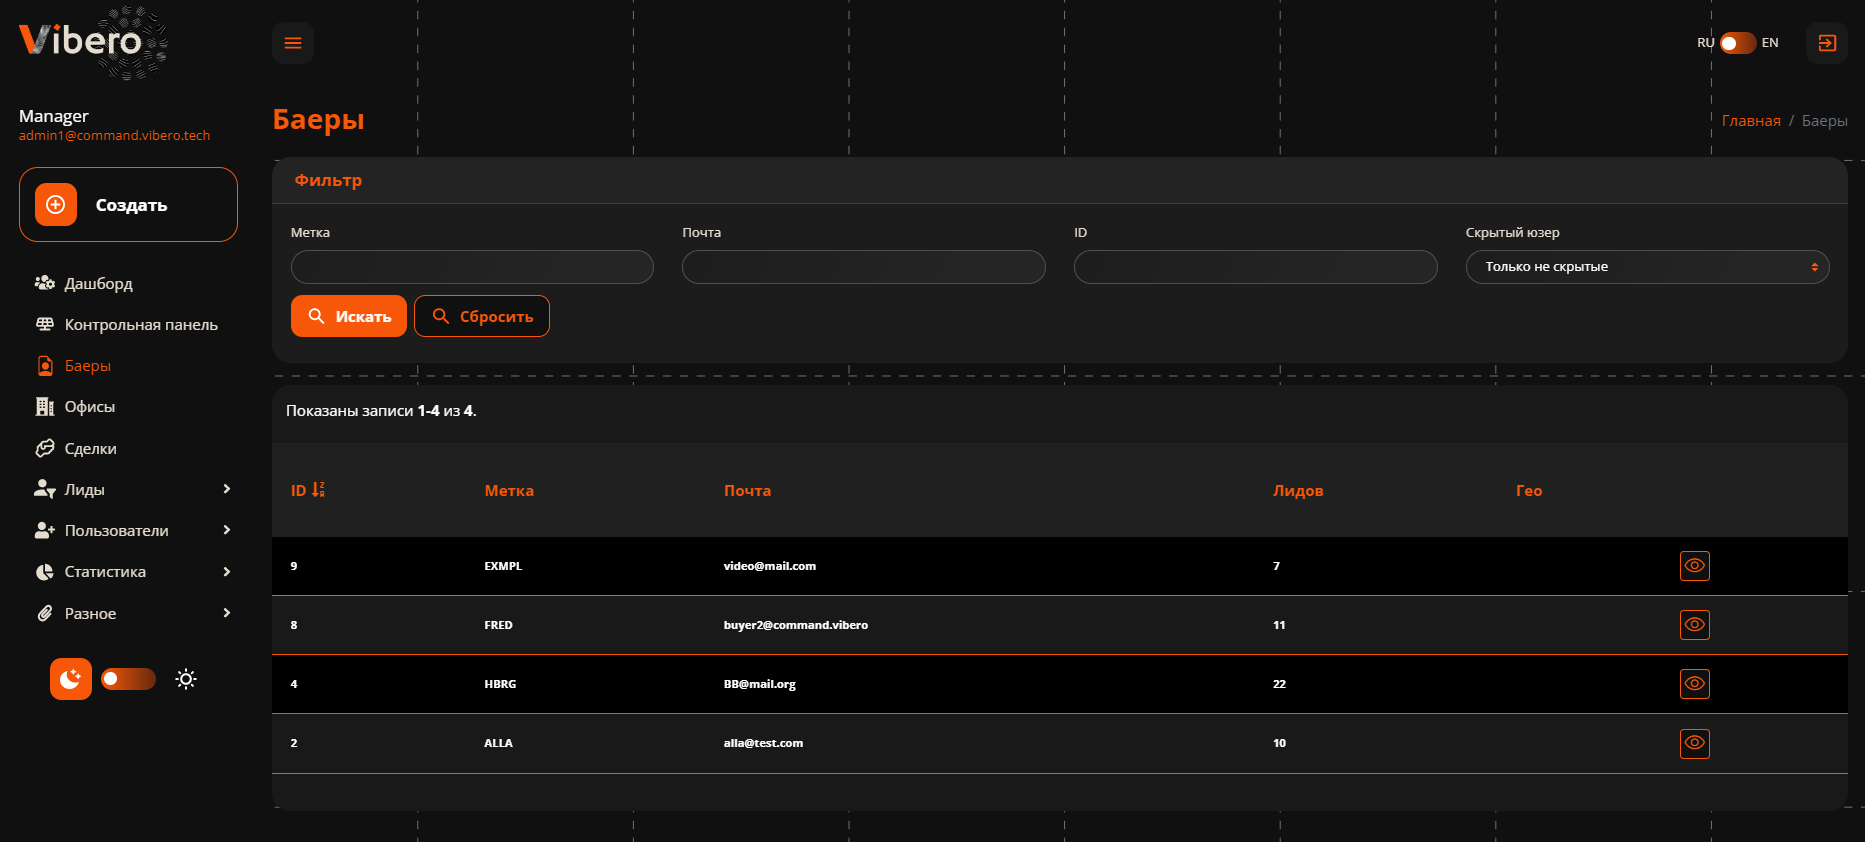This screenshot has width=1865, height=842.
Task: Switch language with the RU/EN toggle
Action: (1738, 43)
